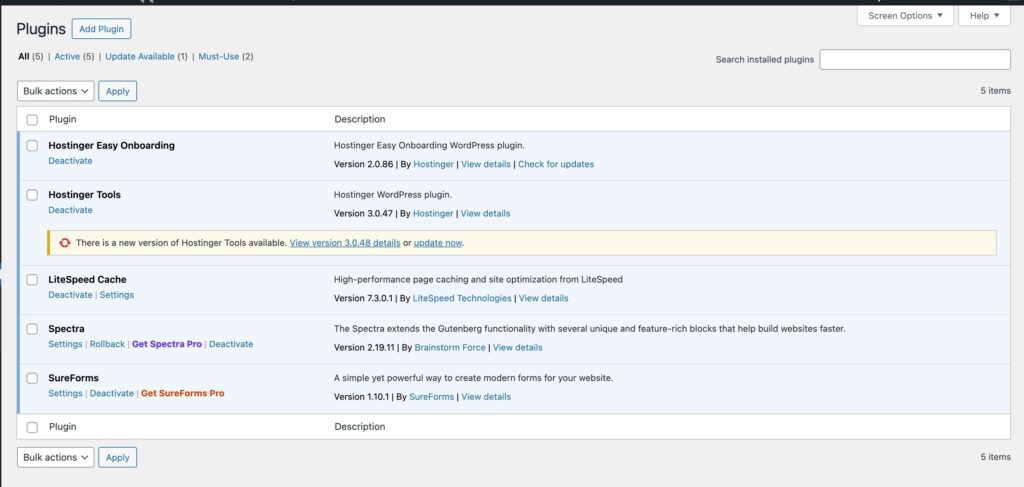Image resolution: width=1024 pixels, height=487 pixels.
Task: Focus the Search installed plugins field
Action: click(915, 59)
